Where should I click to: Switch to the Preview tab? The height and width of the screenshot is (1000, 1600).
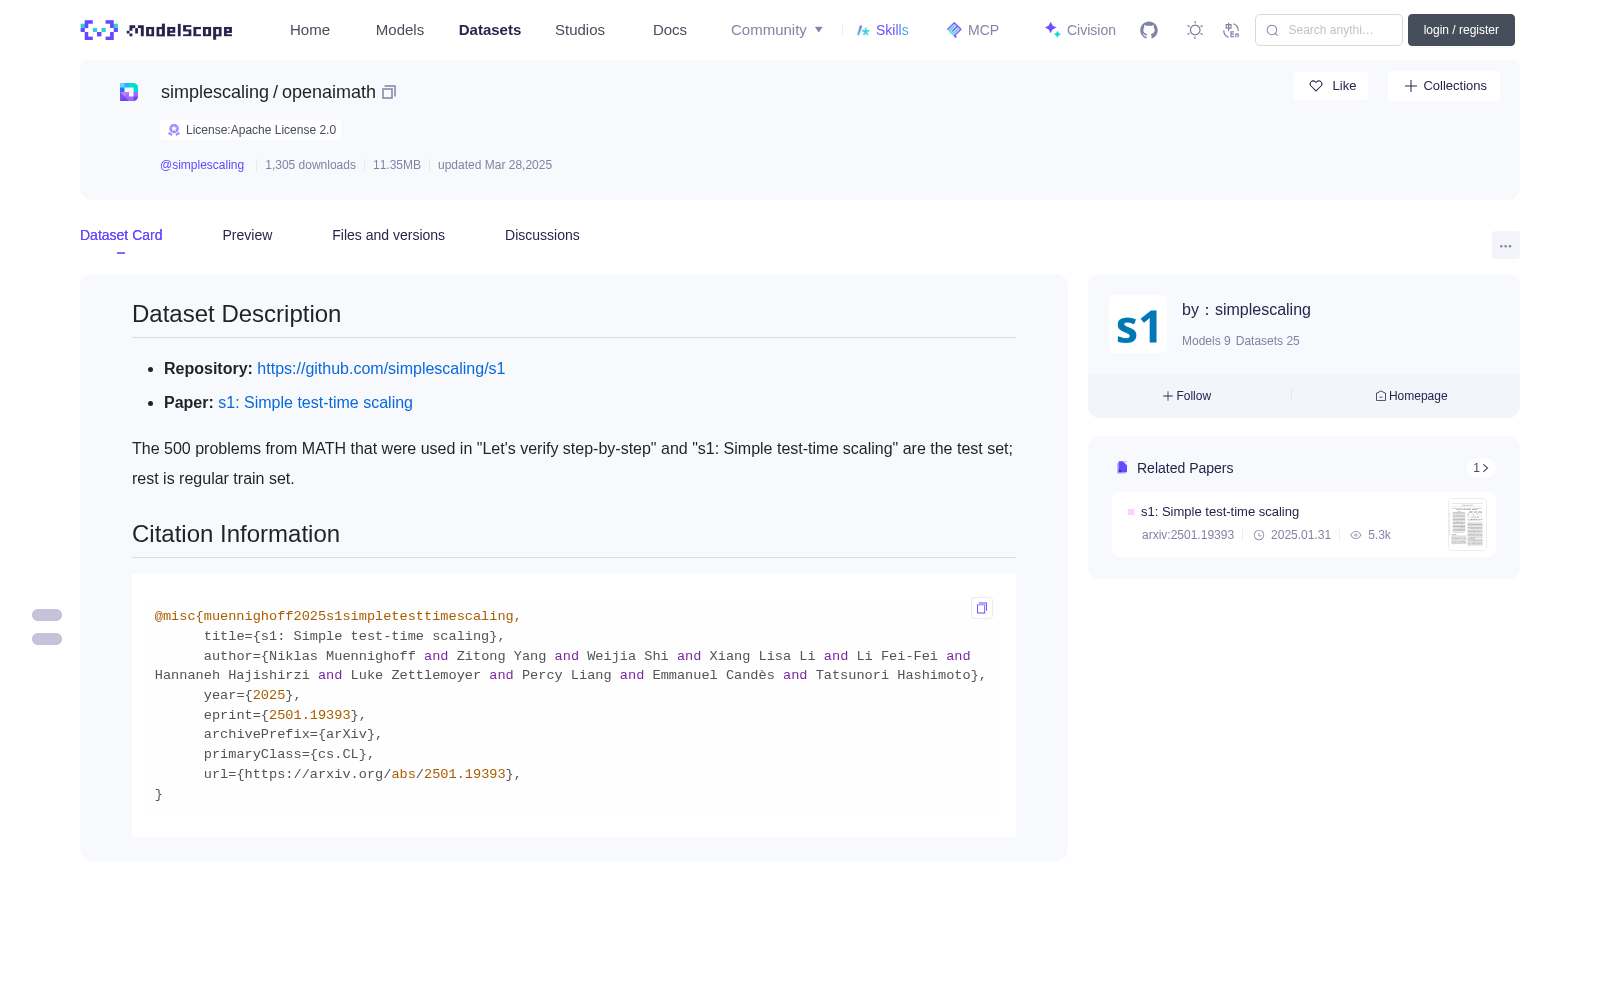(x=247, y=235)
